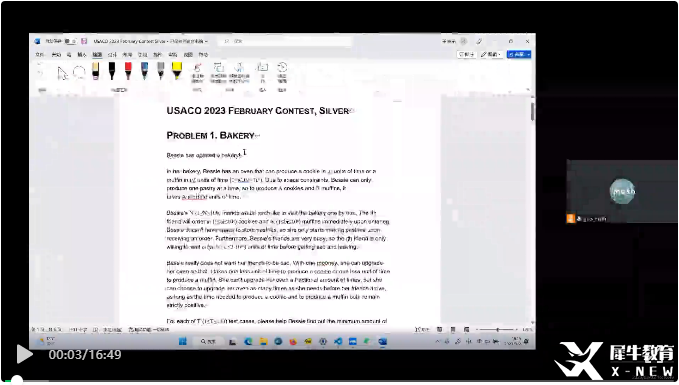Screen dimensions: 679x385
Task: Click the Ink to Math icon
Action: [239, 72]
